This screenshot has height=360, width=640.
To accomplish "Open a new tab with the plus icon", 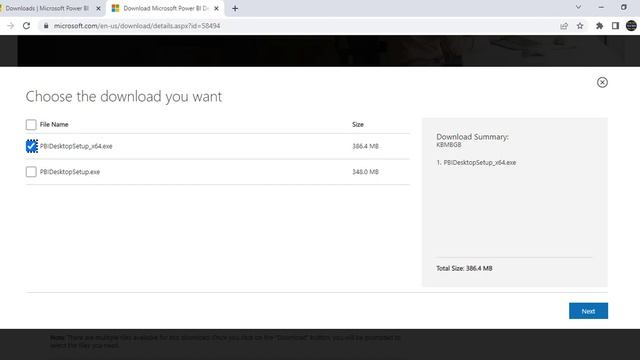I will [x=235, y=8].
